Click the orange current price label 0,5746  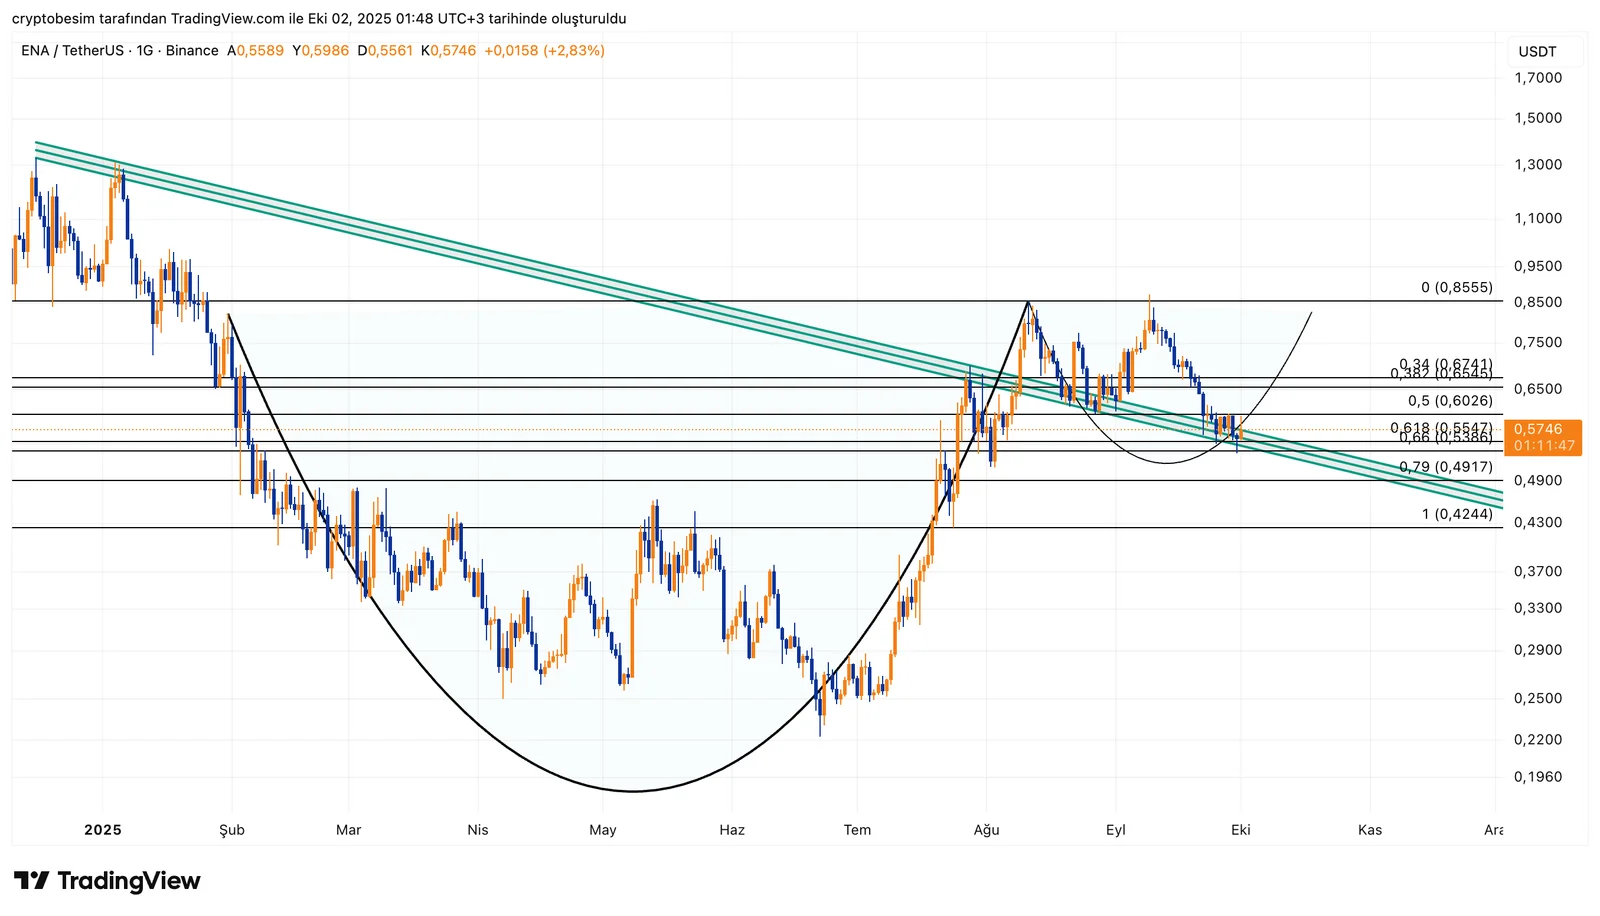pyautogui.click(x=1538, y=429)
